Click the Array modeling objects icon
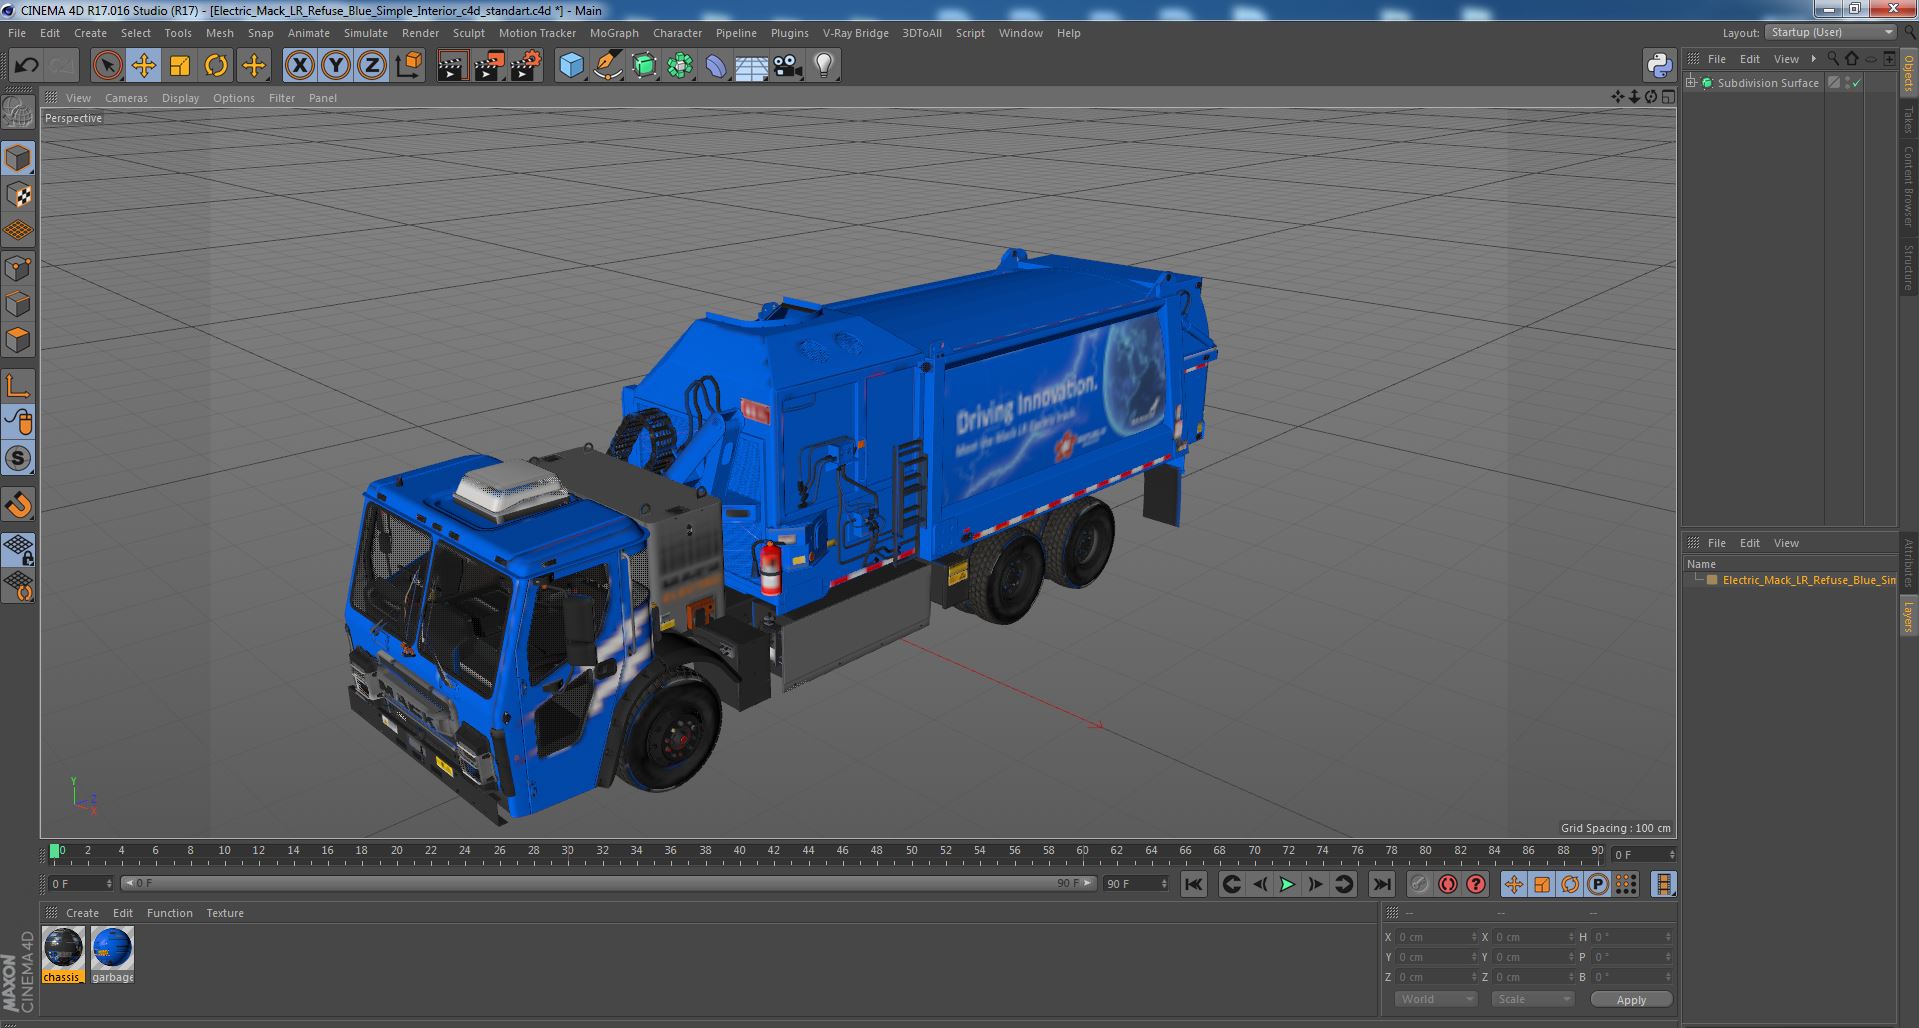Screen dimensions: 1919x1028 pos(680,66)
